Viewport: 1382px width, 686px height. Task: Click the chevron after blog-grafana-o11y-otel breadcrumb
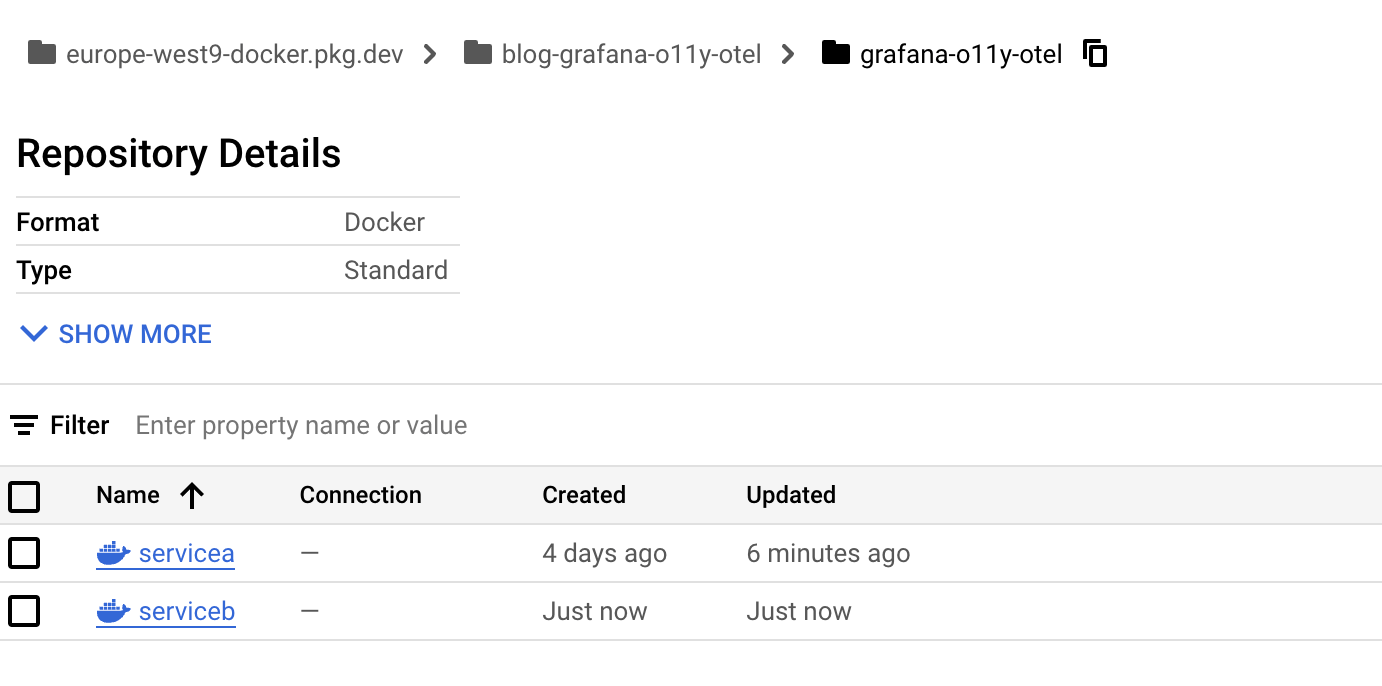(x=789, y=53)
